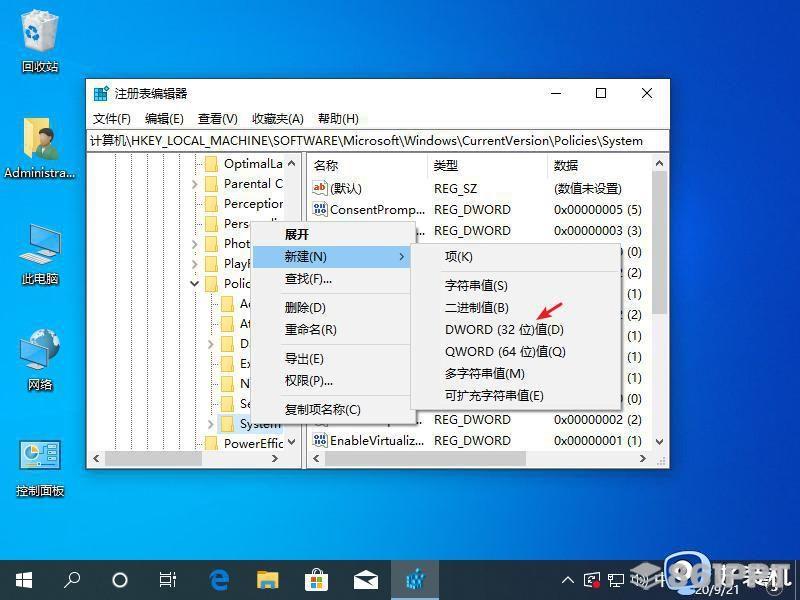Screen dimensions: 800x600
Task: Click the EnableVirtualiz DWORD value icon
Action: (319, 440)
